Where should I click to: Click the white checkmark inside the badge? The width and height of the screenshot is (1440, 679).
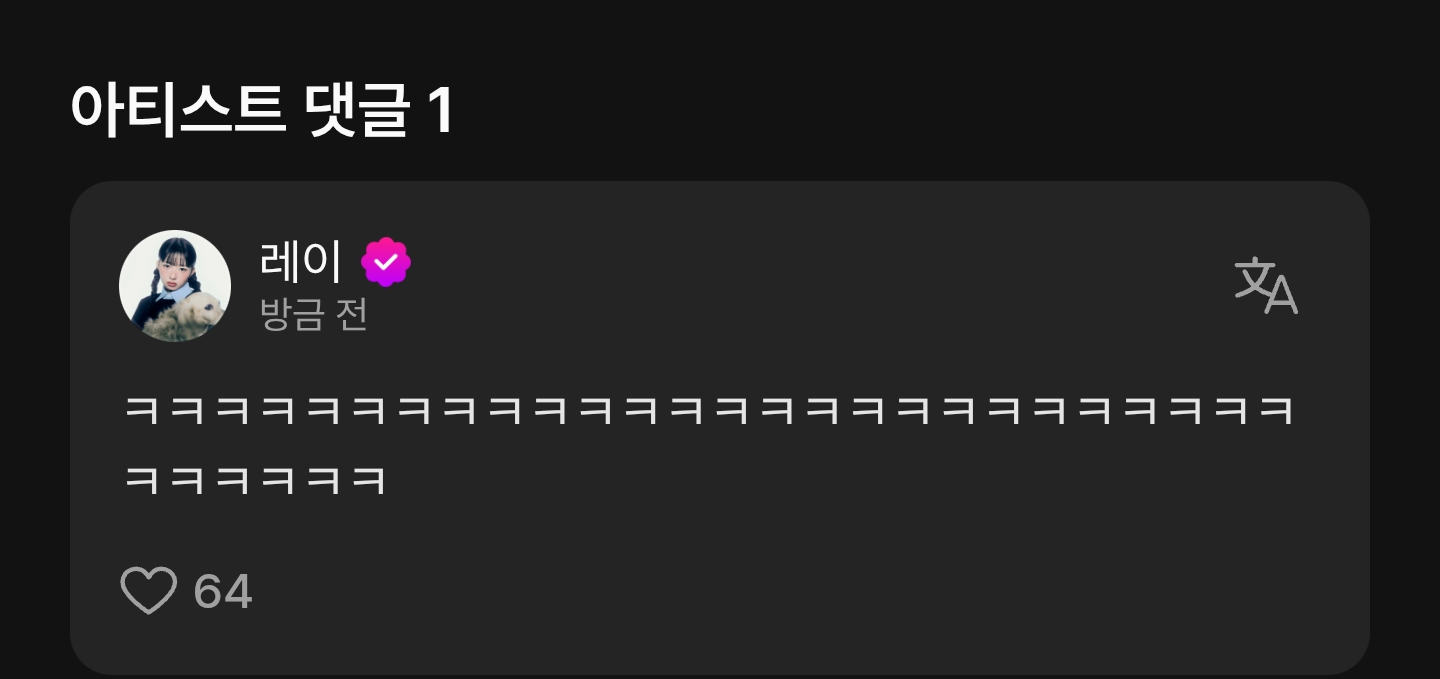386,262
